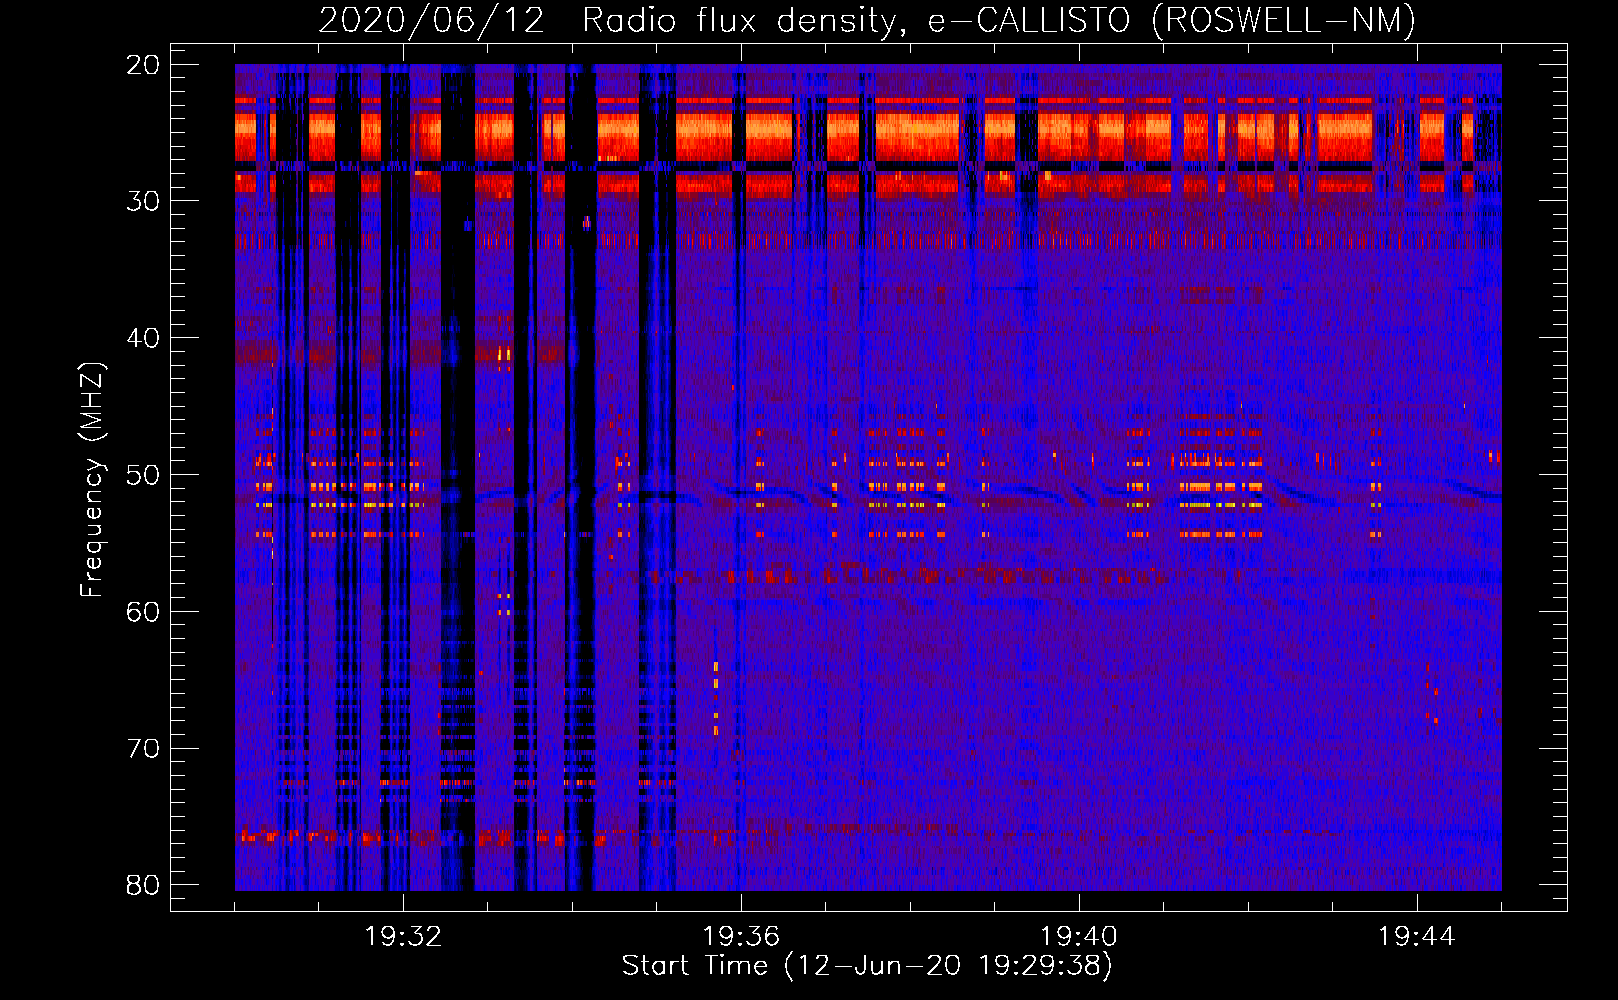Image resolution: width=1618 pixels, height=1000 pixels.
Task: Click the time tick label "19:32"
Action: click(x=403, y=937)
